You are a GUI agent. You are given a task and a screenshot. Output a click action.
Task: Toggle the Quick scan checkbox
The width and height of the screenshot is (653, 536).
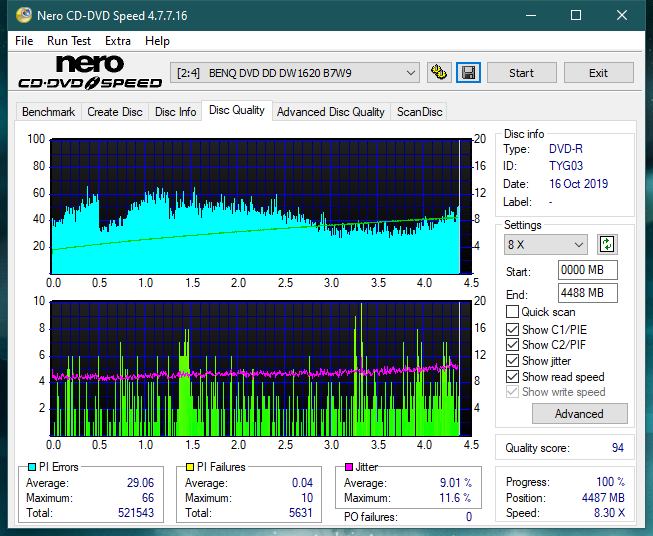[x=512, y=312]
